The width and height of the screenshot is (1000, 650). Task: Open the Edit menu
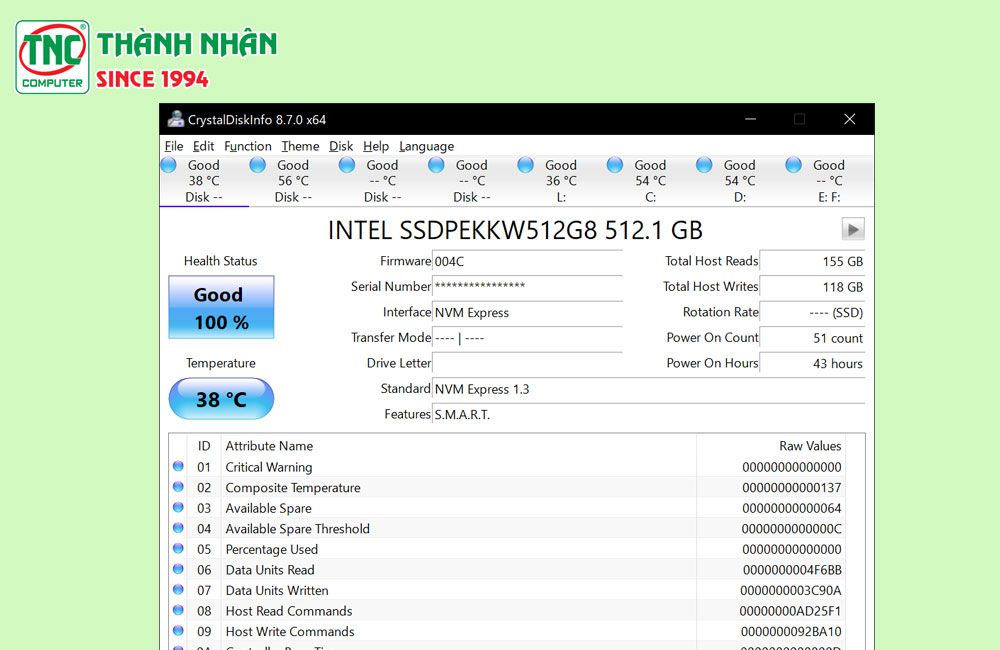click(203, 146)
